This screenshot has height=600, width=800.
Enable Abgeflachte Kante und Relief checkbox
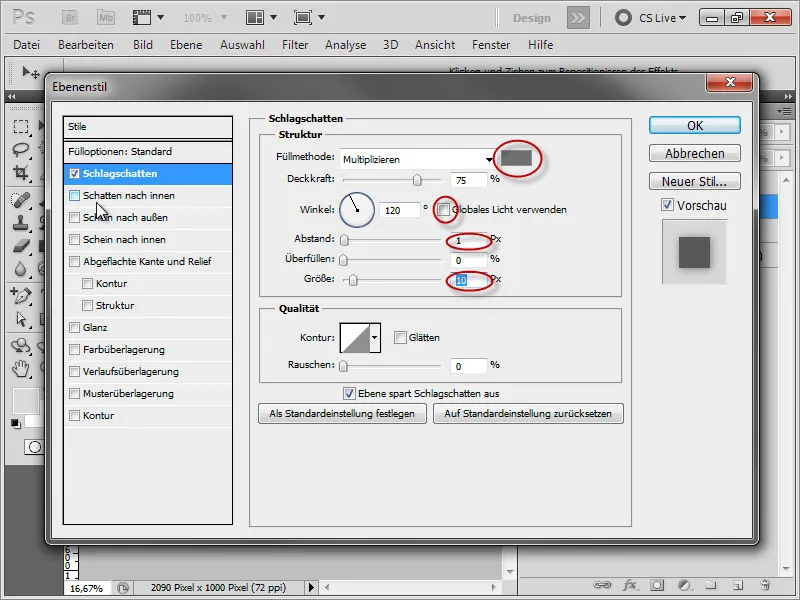[74, 261]
